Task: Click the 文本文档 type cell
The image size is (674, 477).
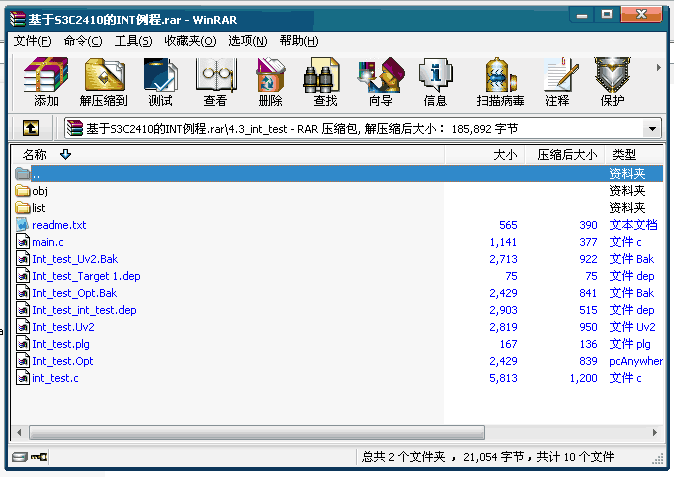Action: pos(633,225)
